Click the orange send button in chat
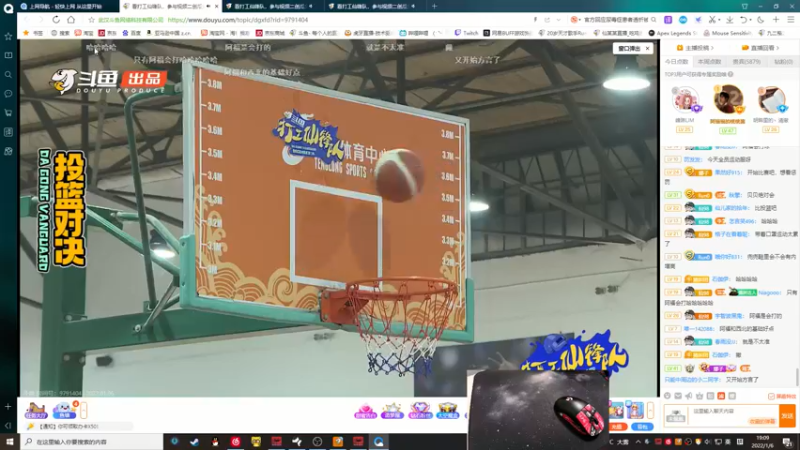 coord(787,416)
